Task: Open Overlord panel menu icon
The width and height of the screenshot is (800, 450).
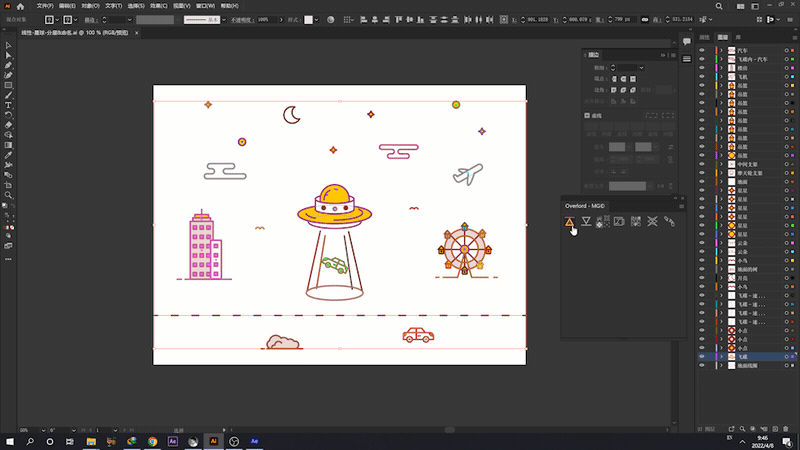Action: (681, 206)
